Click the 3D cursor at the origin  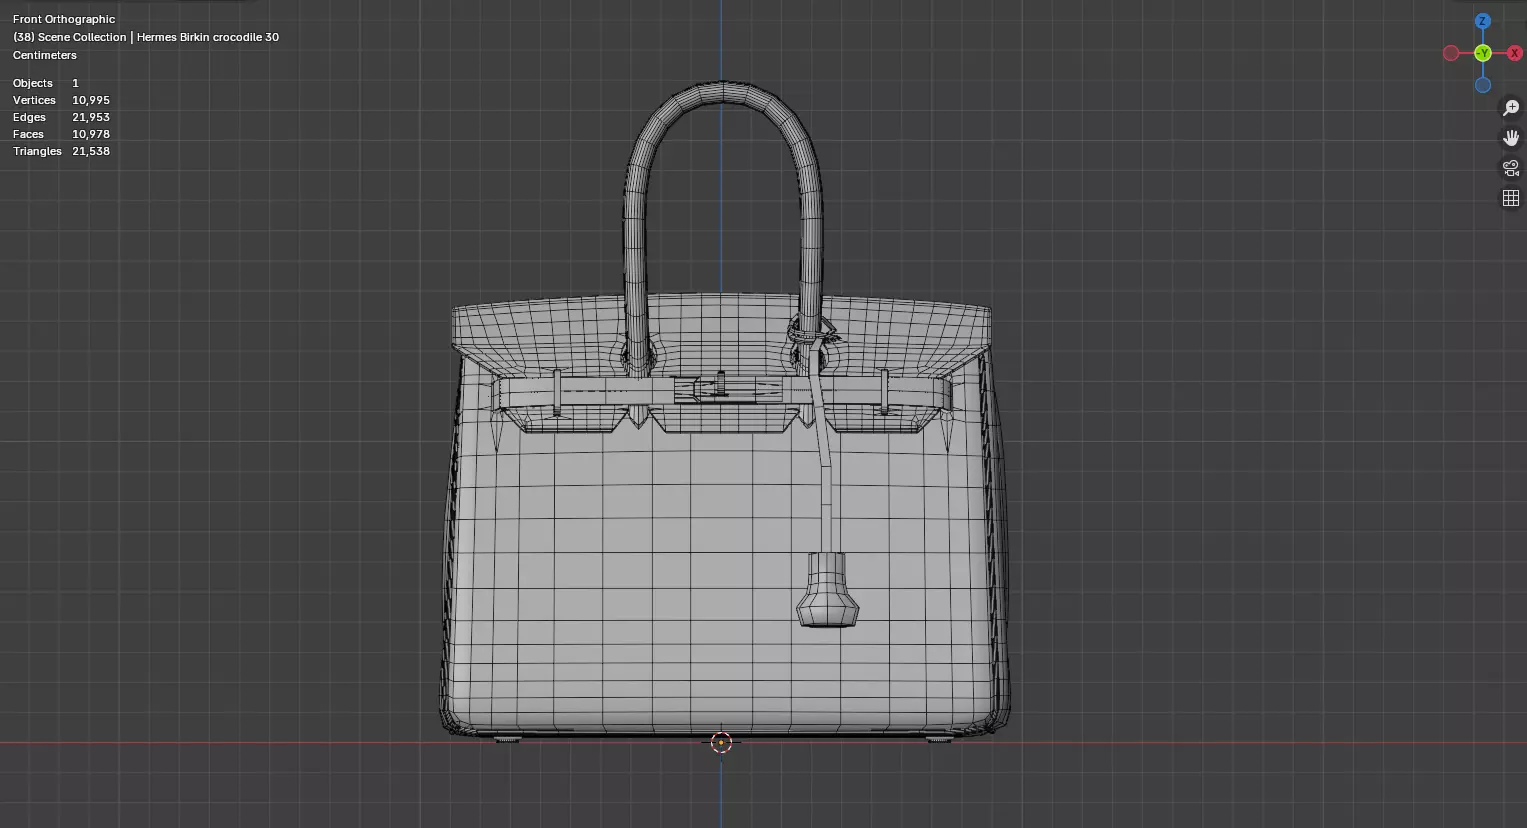pos(721,742)
